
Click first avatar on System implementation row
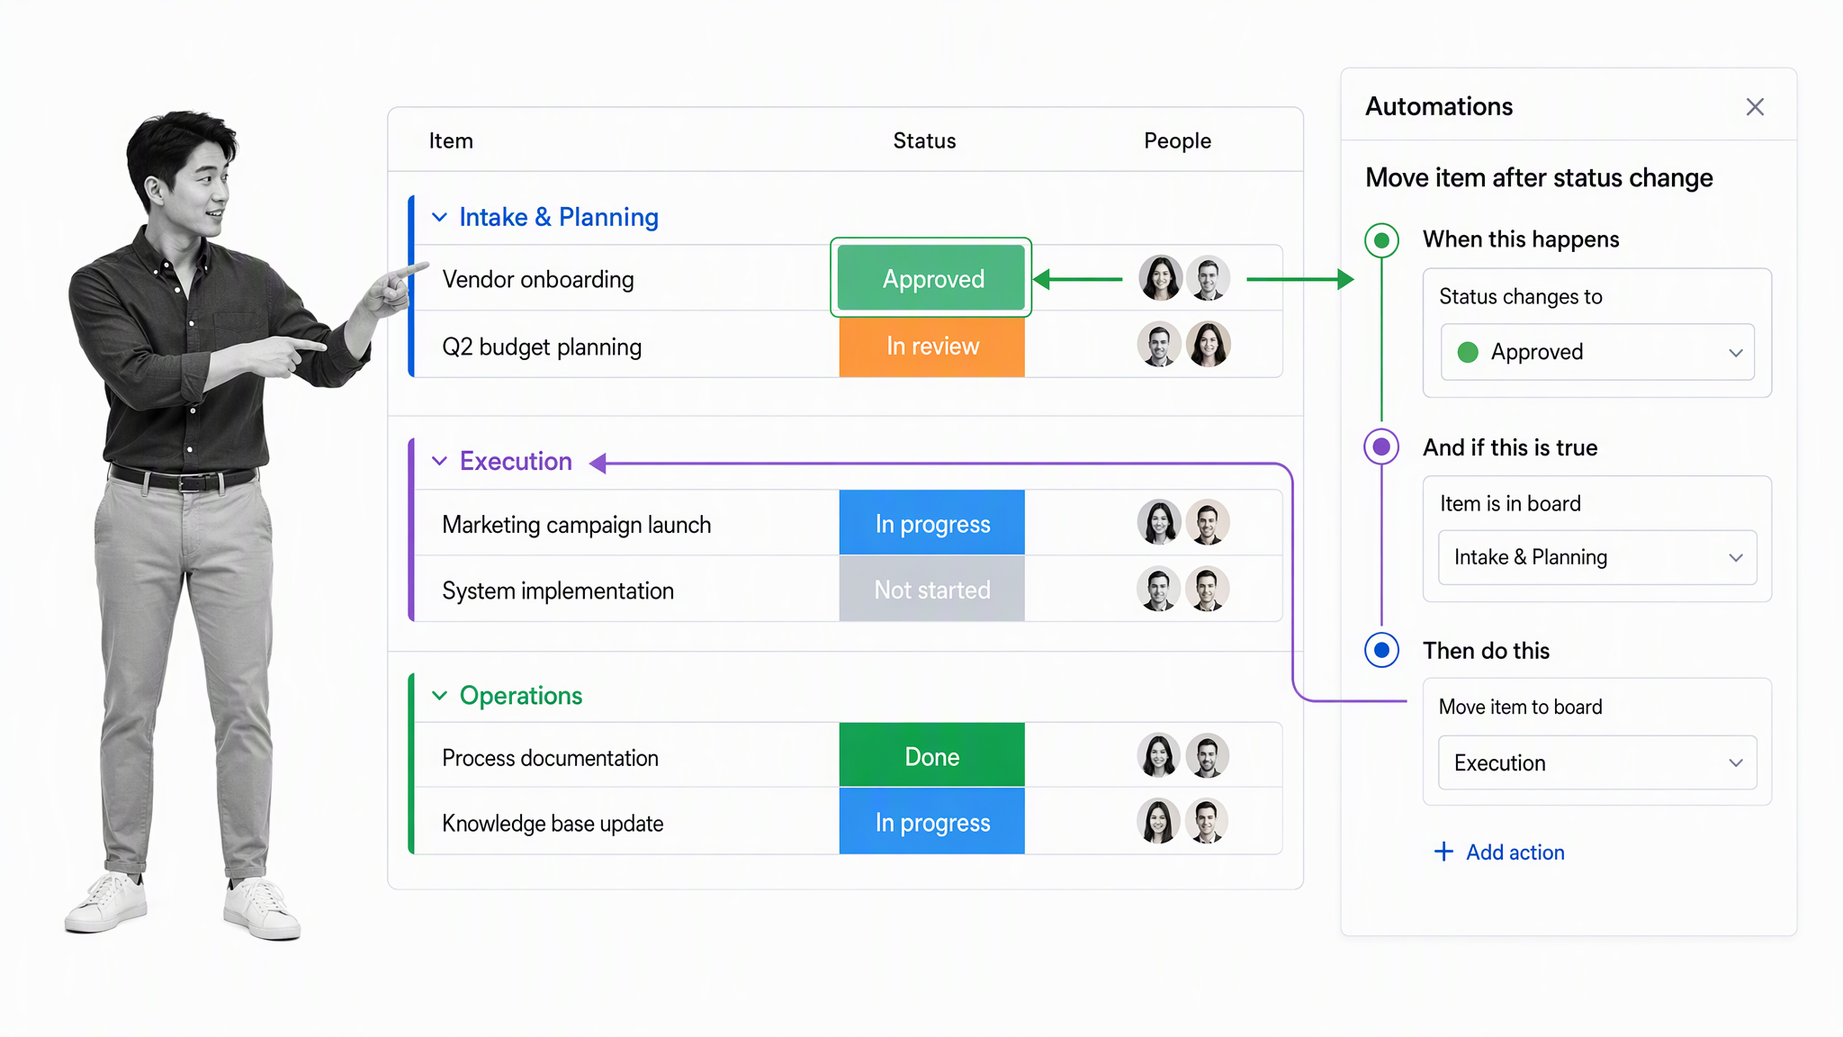(x=1159, y=589)
